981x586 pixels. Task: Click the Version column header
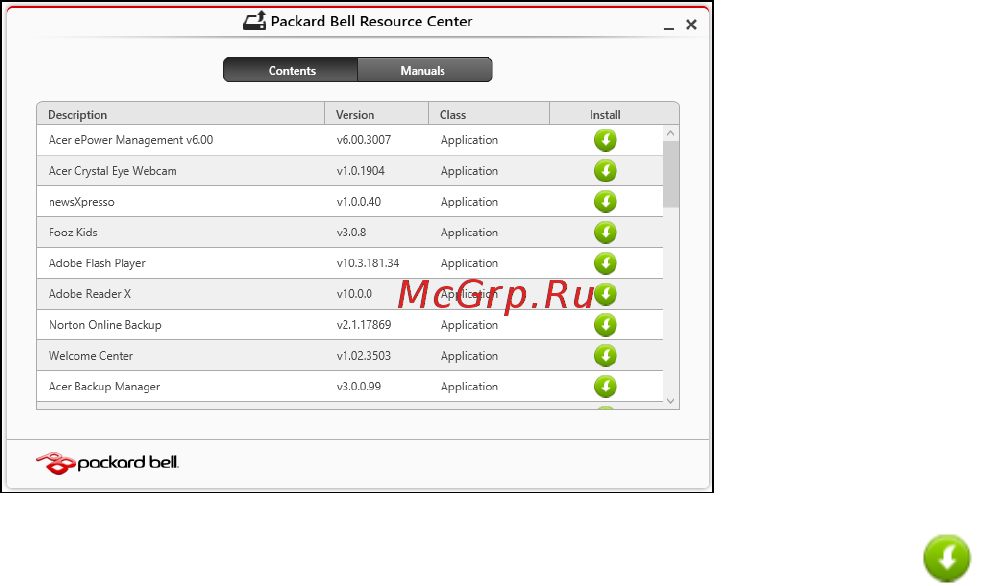pyautogui.click(x=377, y=114)
